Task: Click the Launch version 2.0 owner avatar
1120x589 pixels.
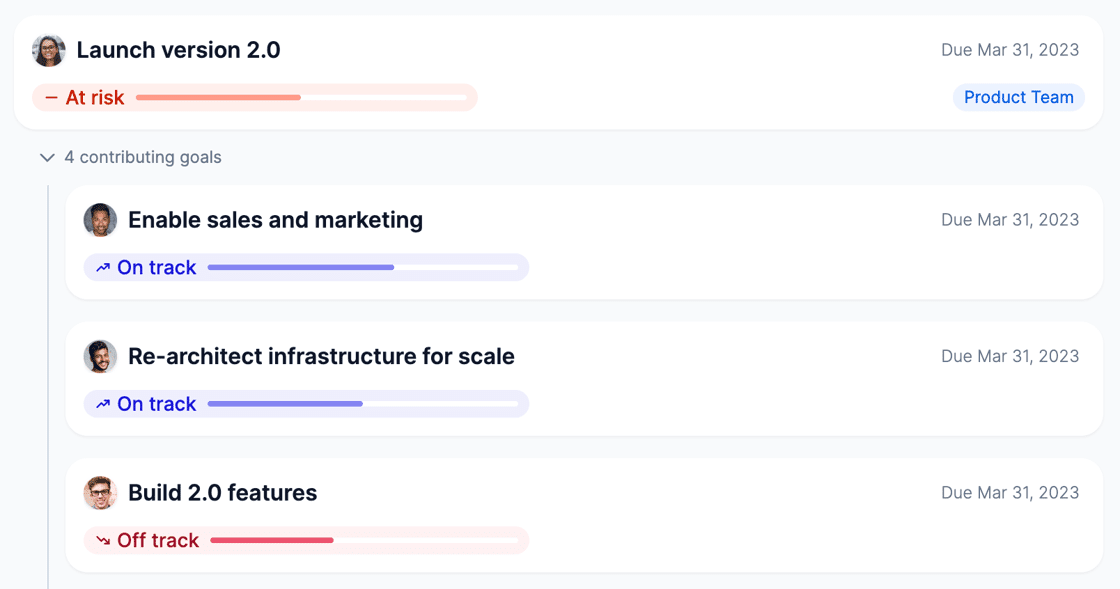Action: click(x=49, y=50)
